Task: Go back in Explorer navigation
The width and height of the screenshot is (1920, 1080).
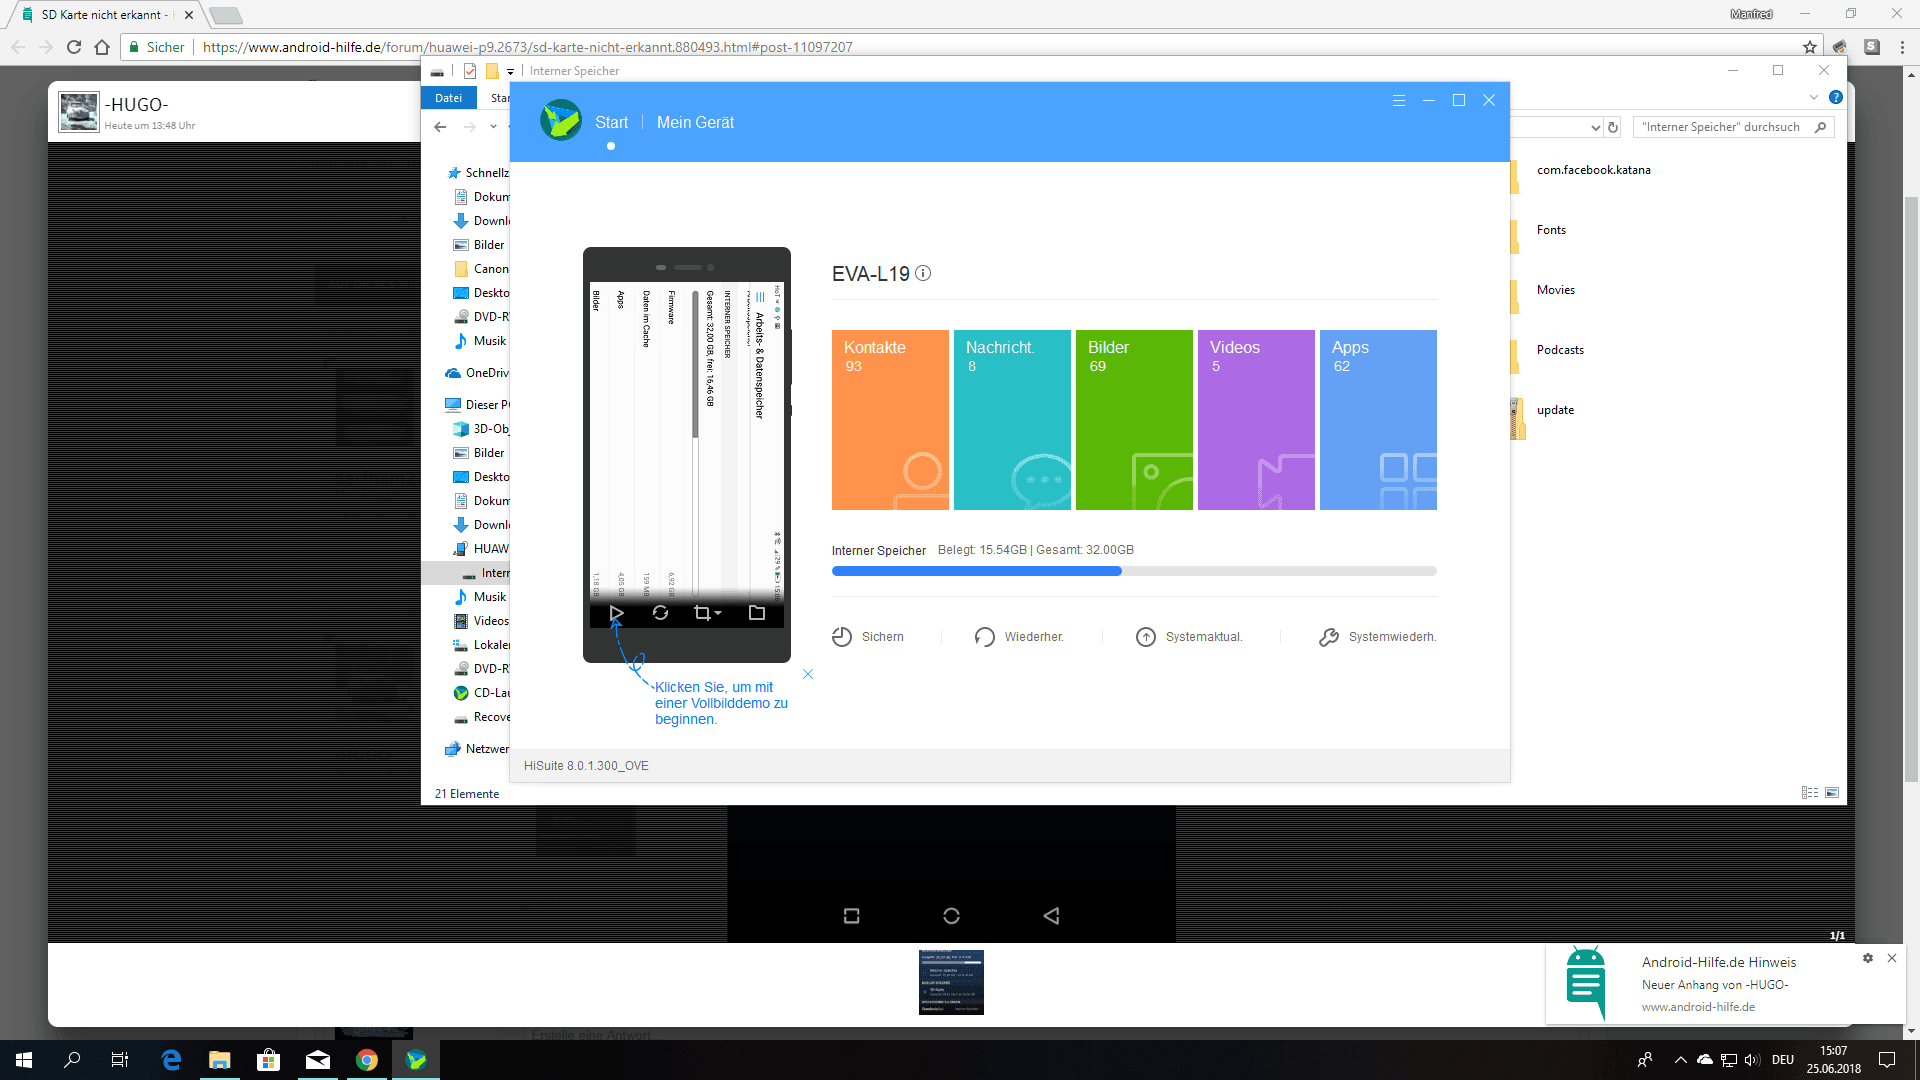Action: coord(440,127)
